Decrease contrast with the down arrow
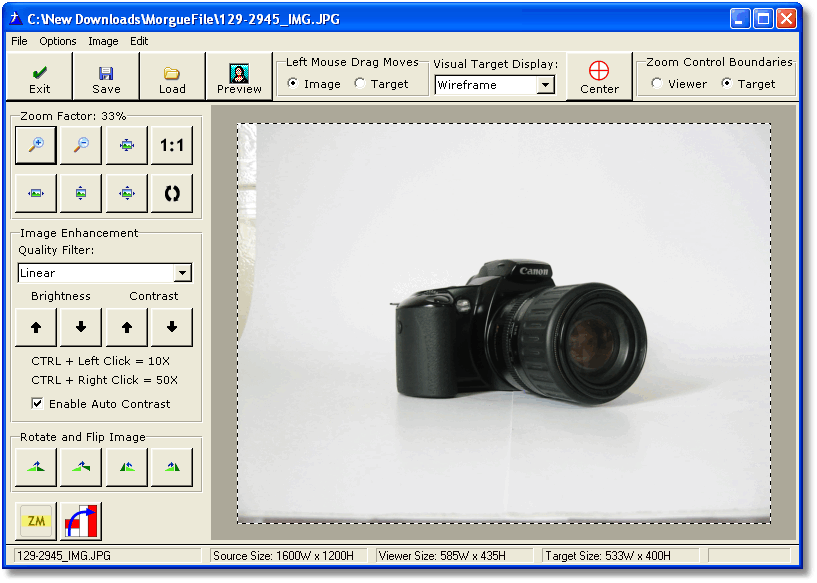 pyautogui.click(x=172, y=327)
